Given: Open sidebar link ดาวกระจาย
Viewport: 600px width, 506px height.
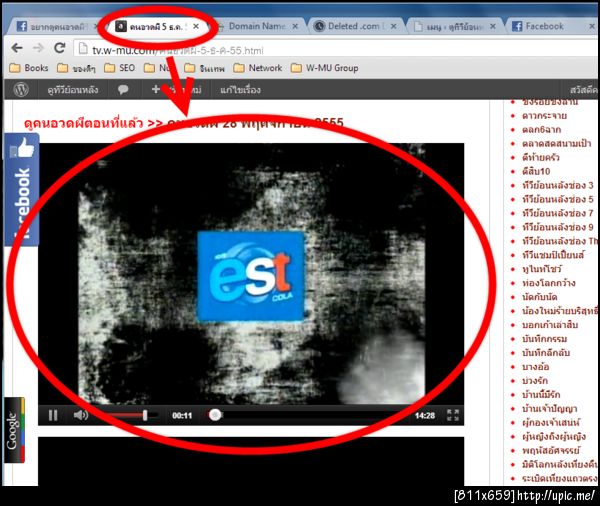Looking at the screenshot, I should click(544, 116).
